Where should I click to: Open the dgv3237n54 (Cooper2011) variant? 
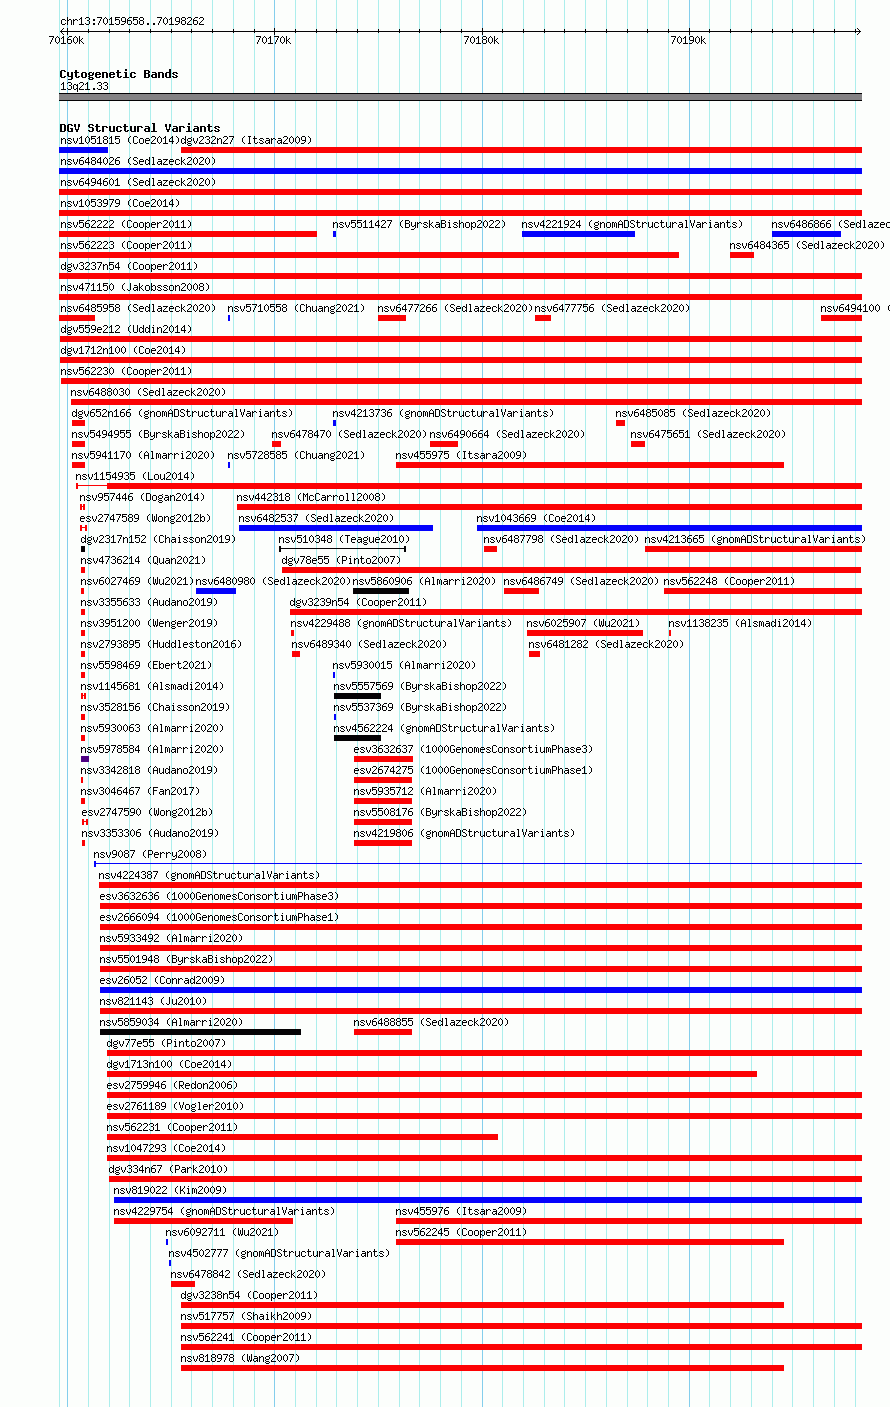coord(129,266)
